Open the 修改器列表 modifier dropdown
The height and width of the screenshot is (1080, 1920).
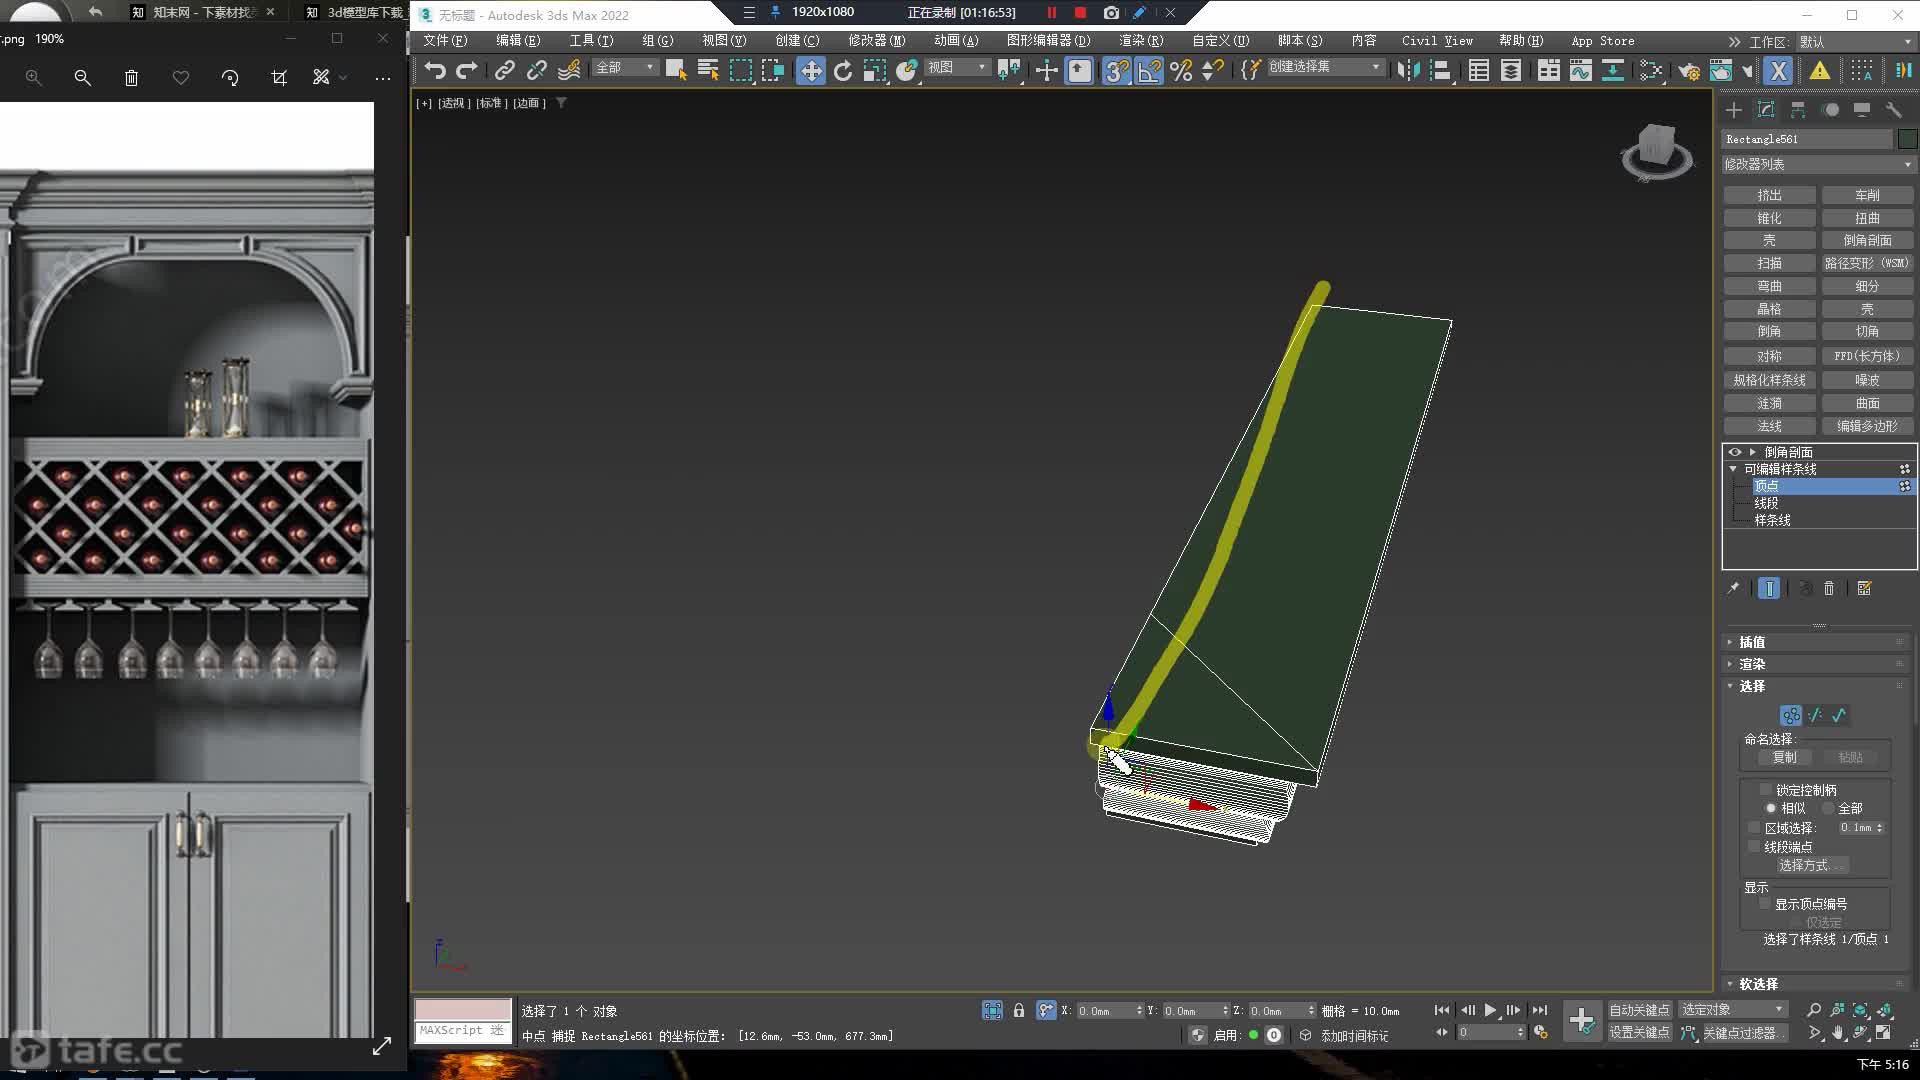point(1817,164)
